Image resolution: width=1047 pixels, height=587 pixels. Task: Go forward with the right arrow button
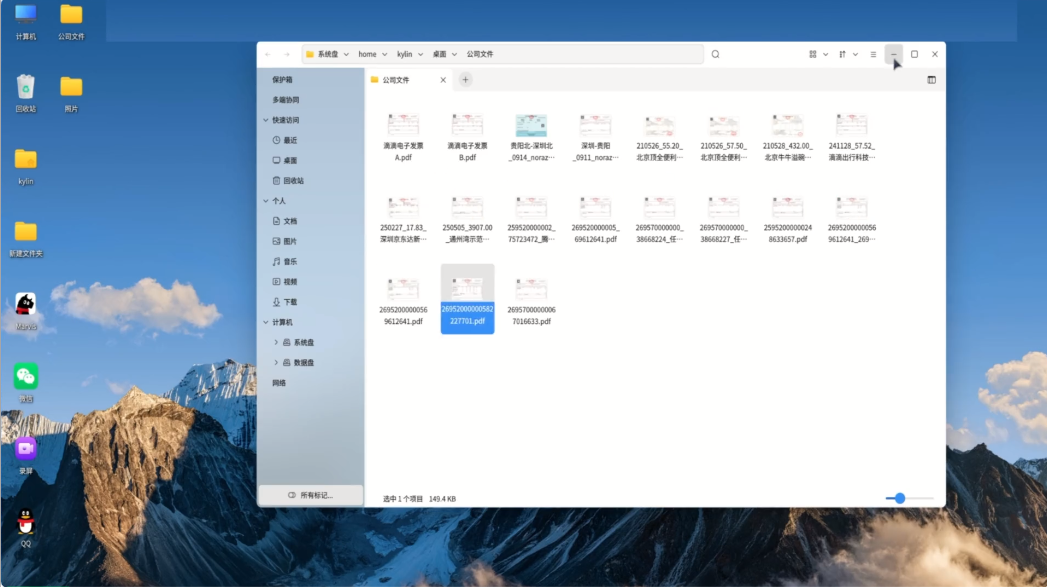[x=286, y=54]
